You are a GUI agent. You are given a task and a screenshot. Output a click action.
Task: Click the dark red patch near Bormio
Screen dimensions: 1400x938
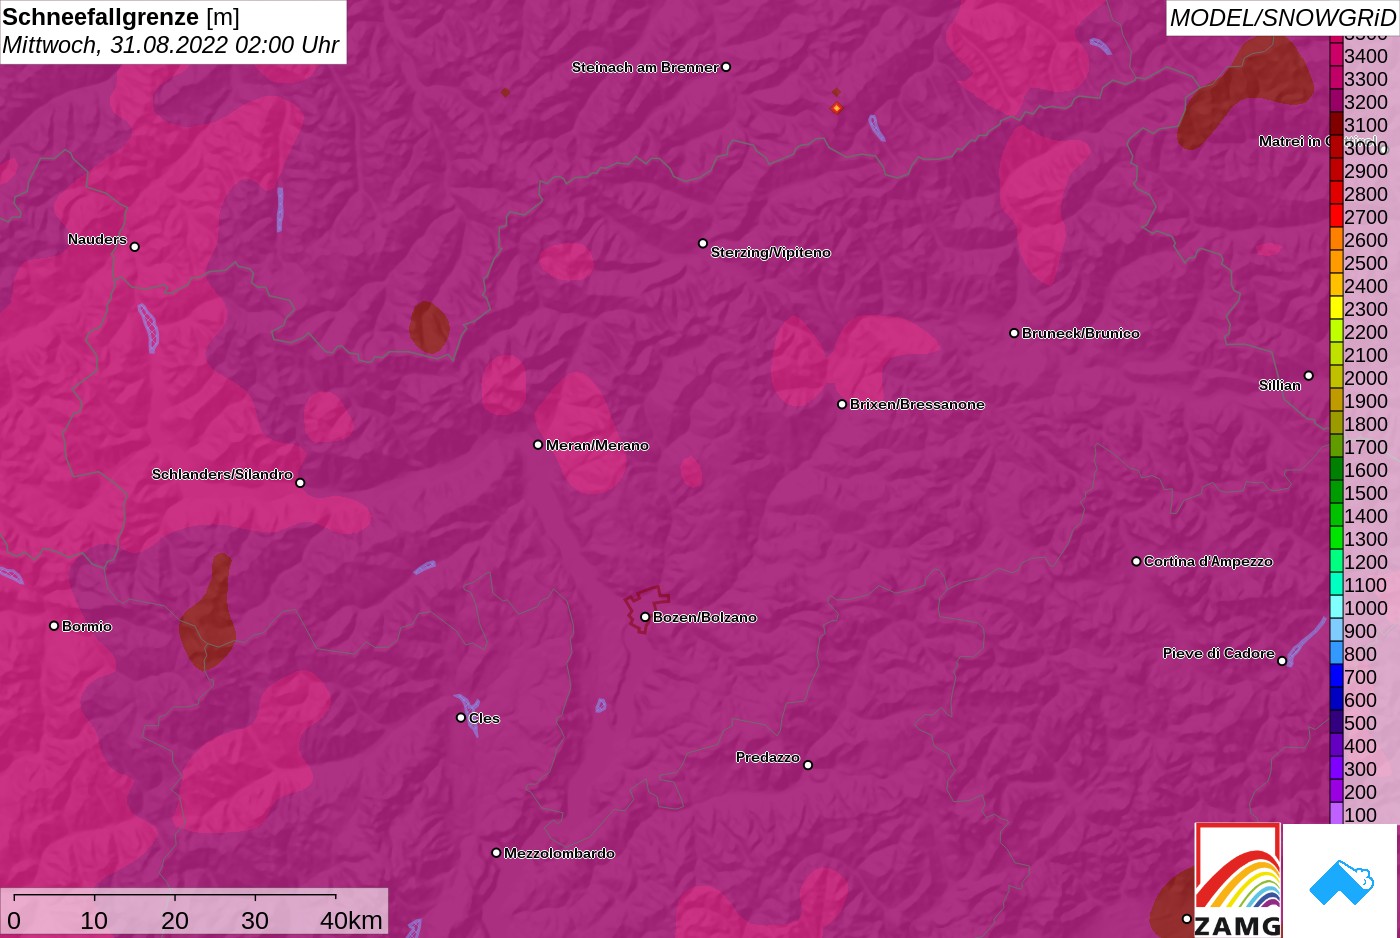click(x=209, y=614)
